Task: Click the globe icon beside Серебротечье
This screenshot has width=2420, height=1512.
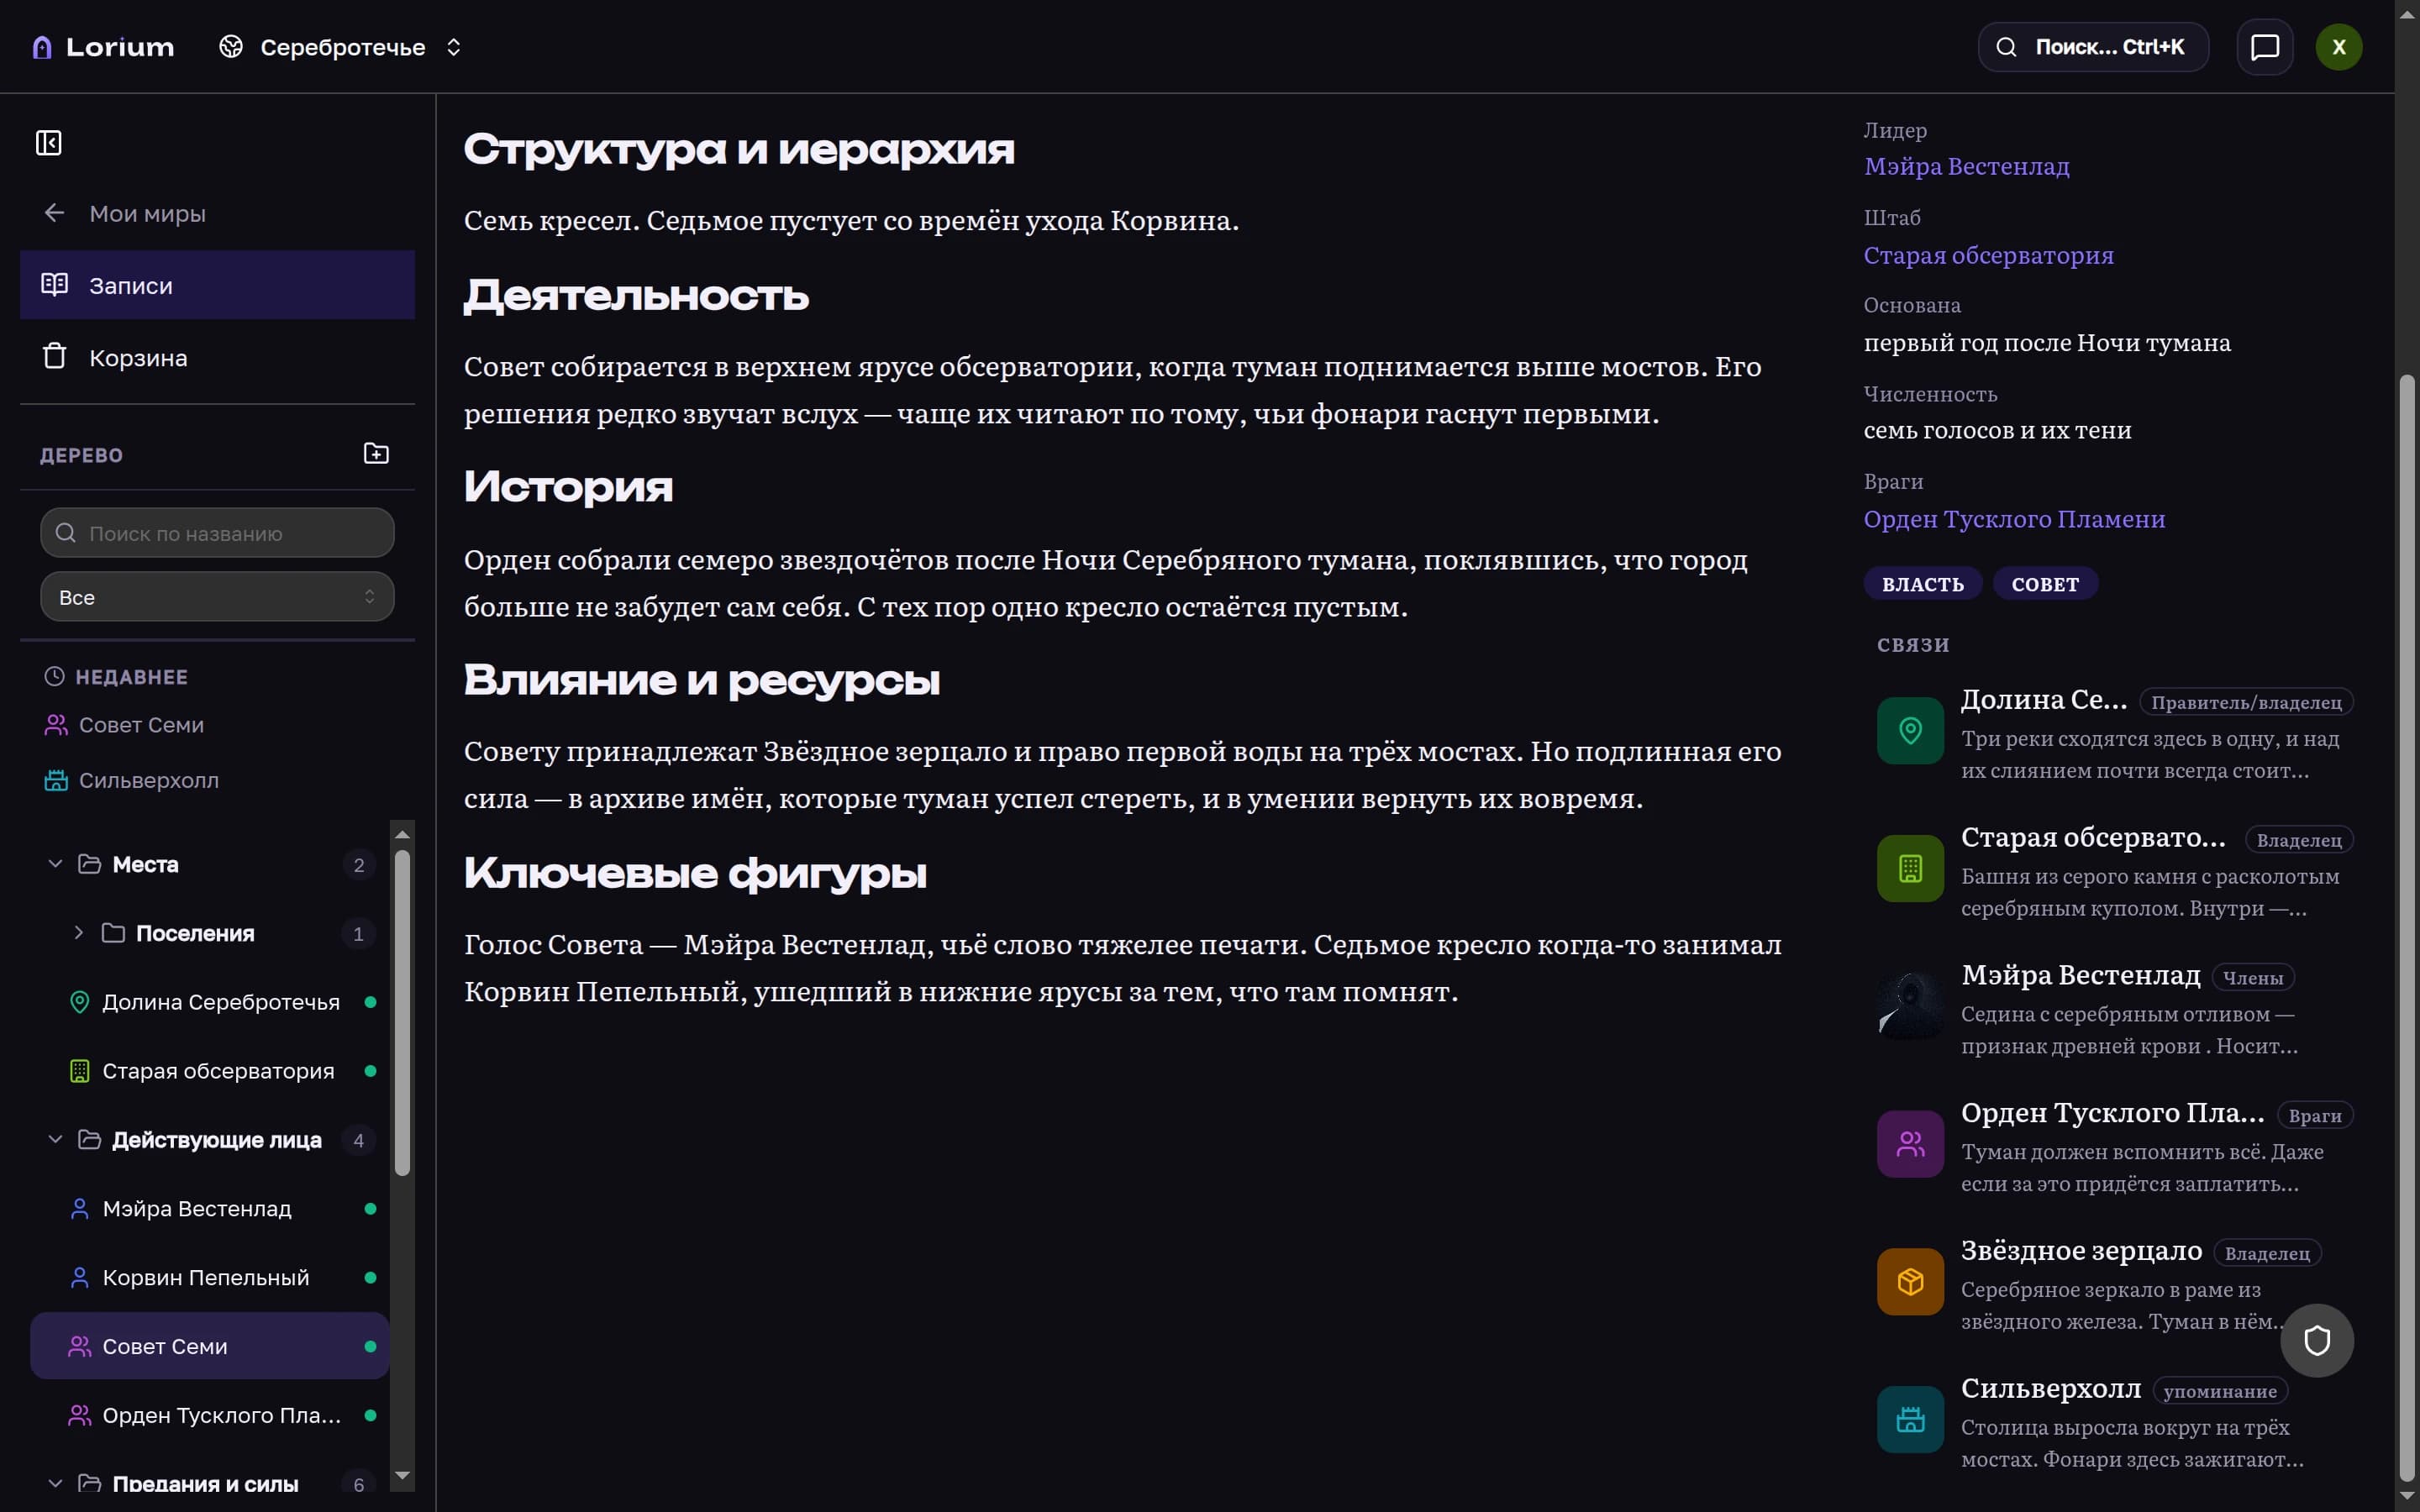Action: (x=231, y=47)
